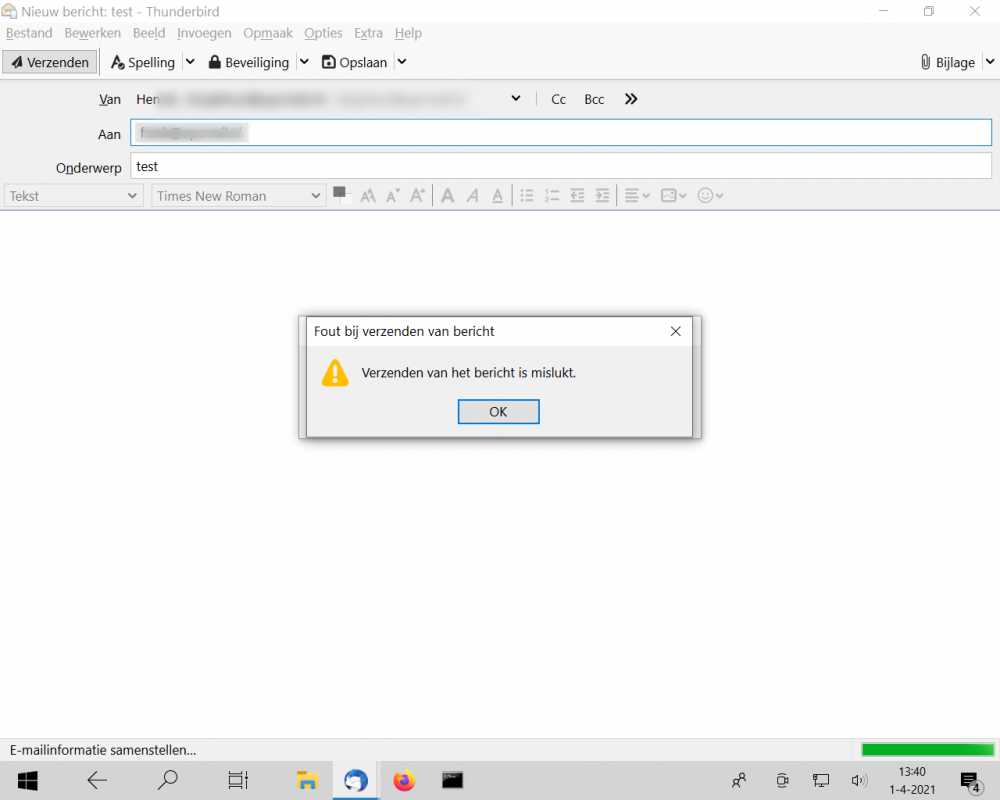Screen dimensions: 1000x800
Task: Click the Verzenden send button
Action: (x=50, y=62)
